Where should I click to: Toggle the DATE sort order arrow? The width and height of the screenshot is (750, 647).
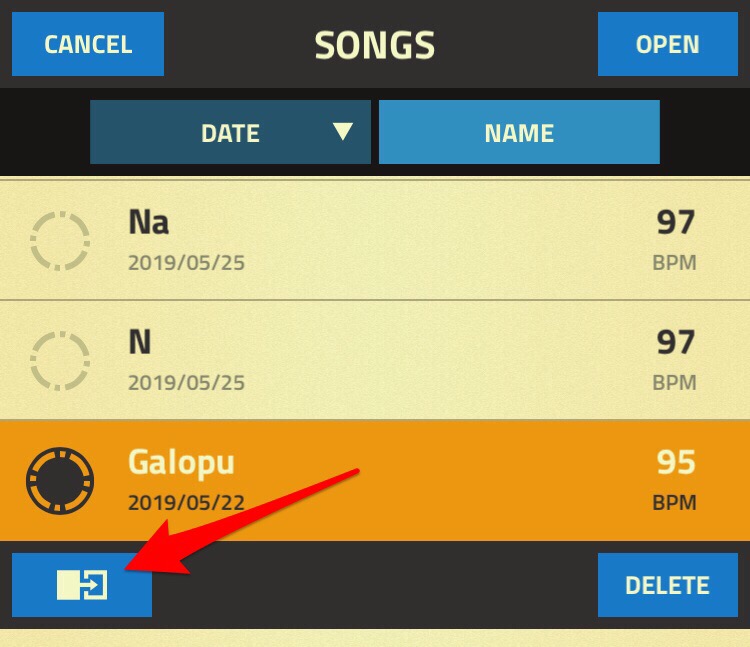[x=343, y=131]
